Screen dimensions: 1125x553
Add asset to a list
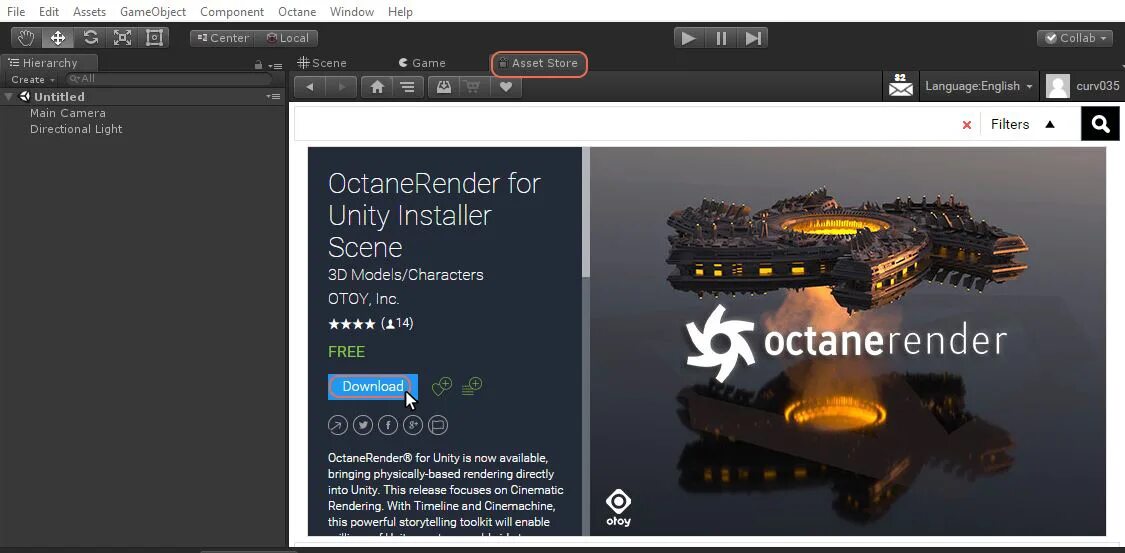(x=471, y=387)
